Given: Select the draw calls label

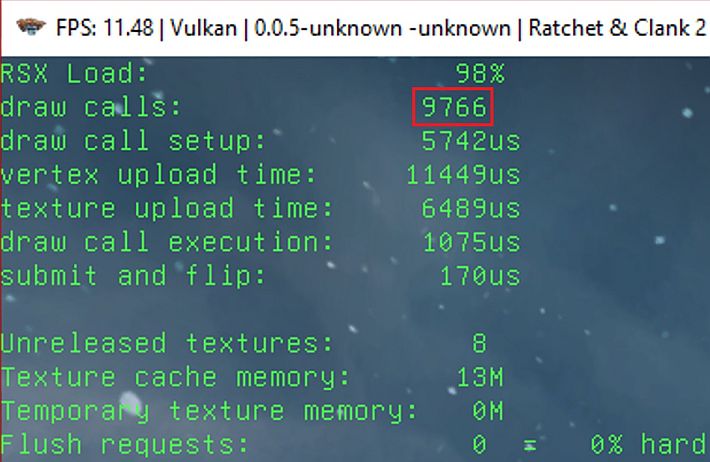Looking at the screenshot, I should click(91, 107).
